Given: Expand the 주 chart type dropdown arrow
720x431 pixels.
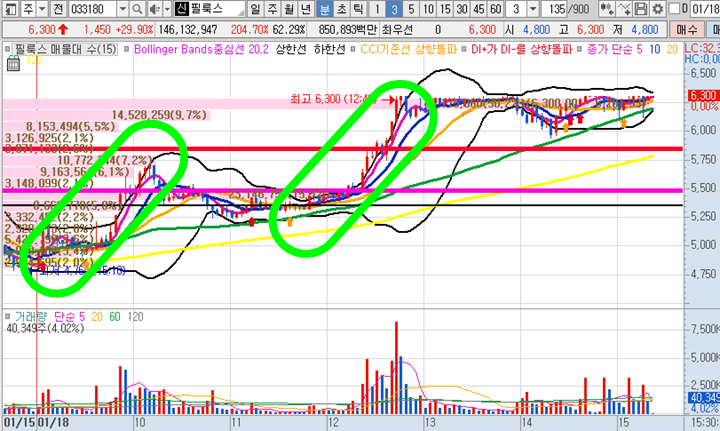Looking at the screenshot, I should tap(42, 9).
